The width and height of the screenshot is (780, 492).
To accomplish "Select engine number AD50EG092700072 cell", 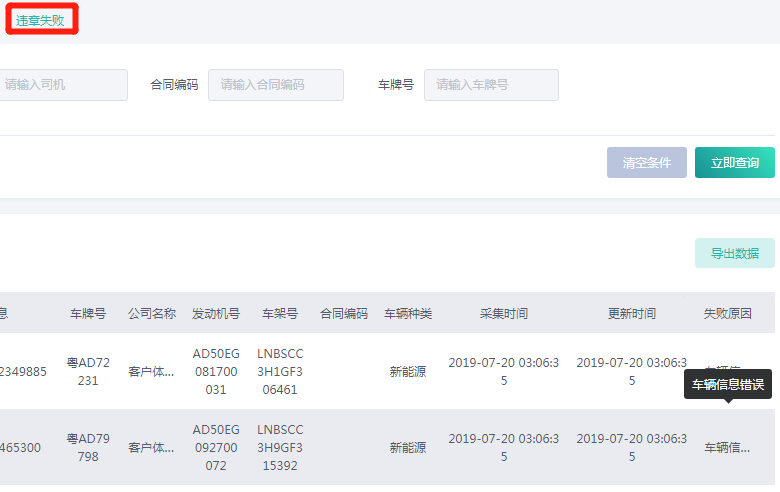I will 216,447.
